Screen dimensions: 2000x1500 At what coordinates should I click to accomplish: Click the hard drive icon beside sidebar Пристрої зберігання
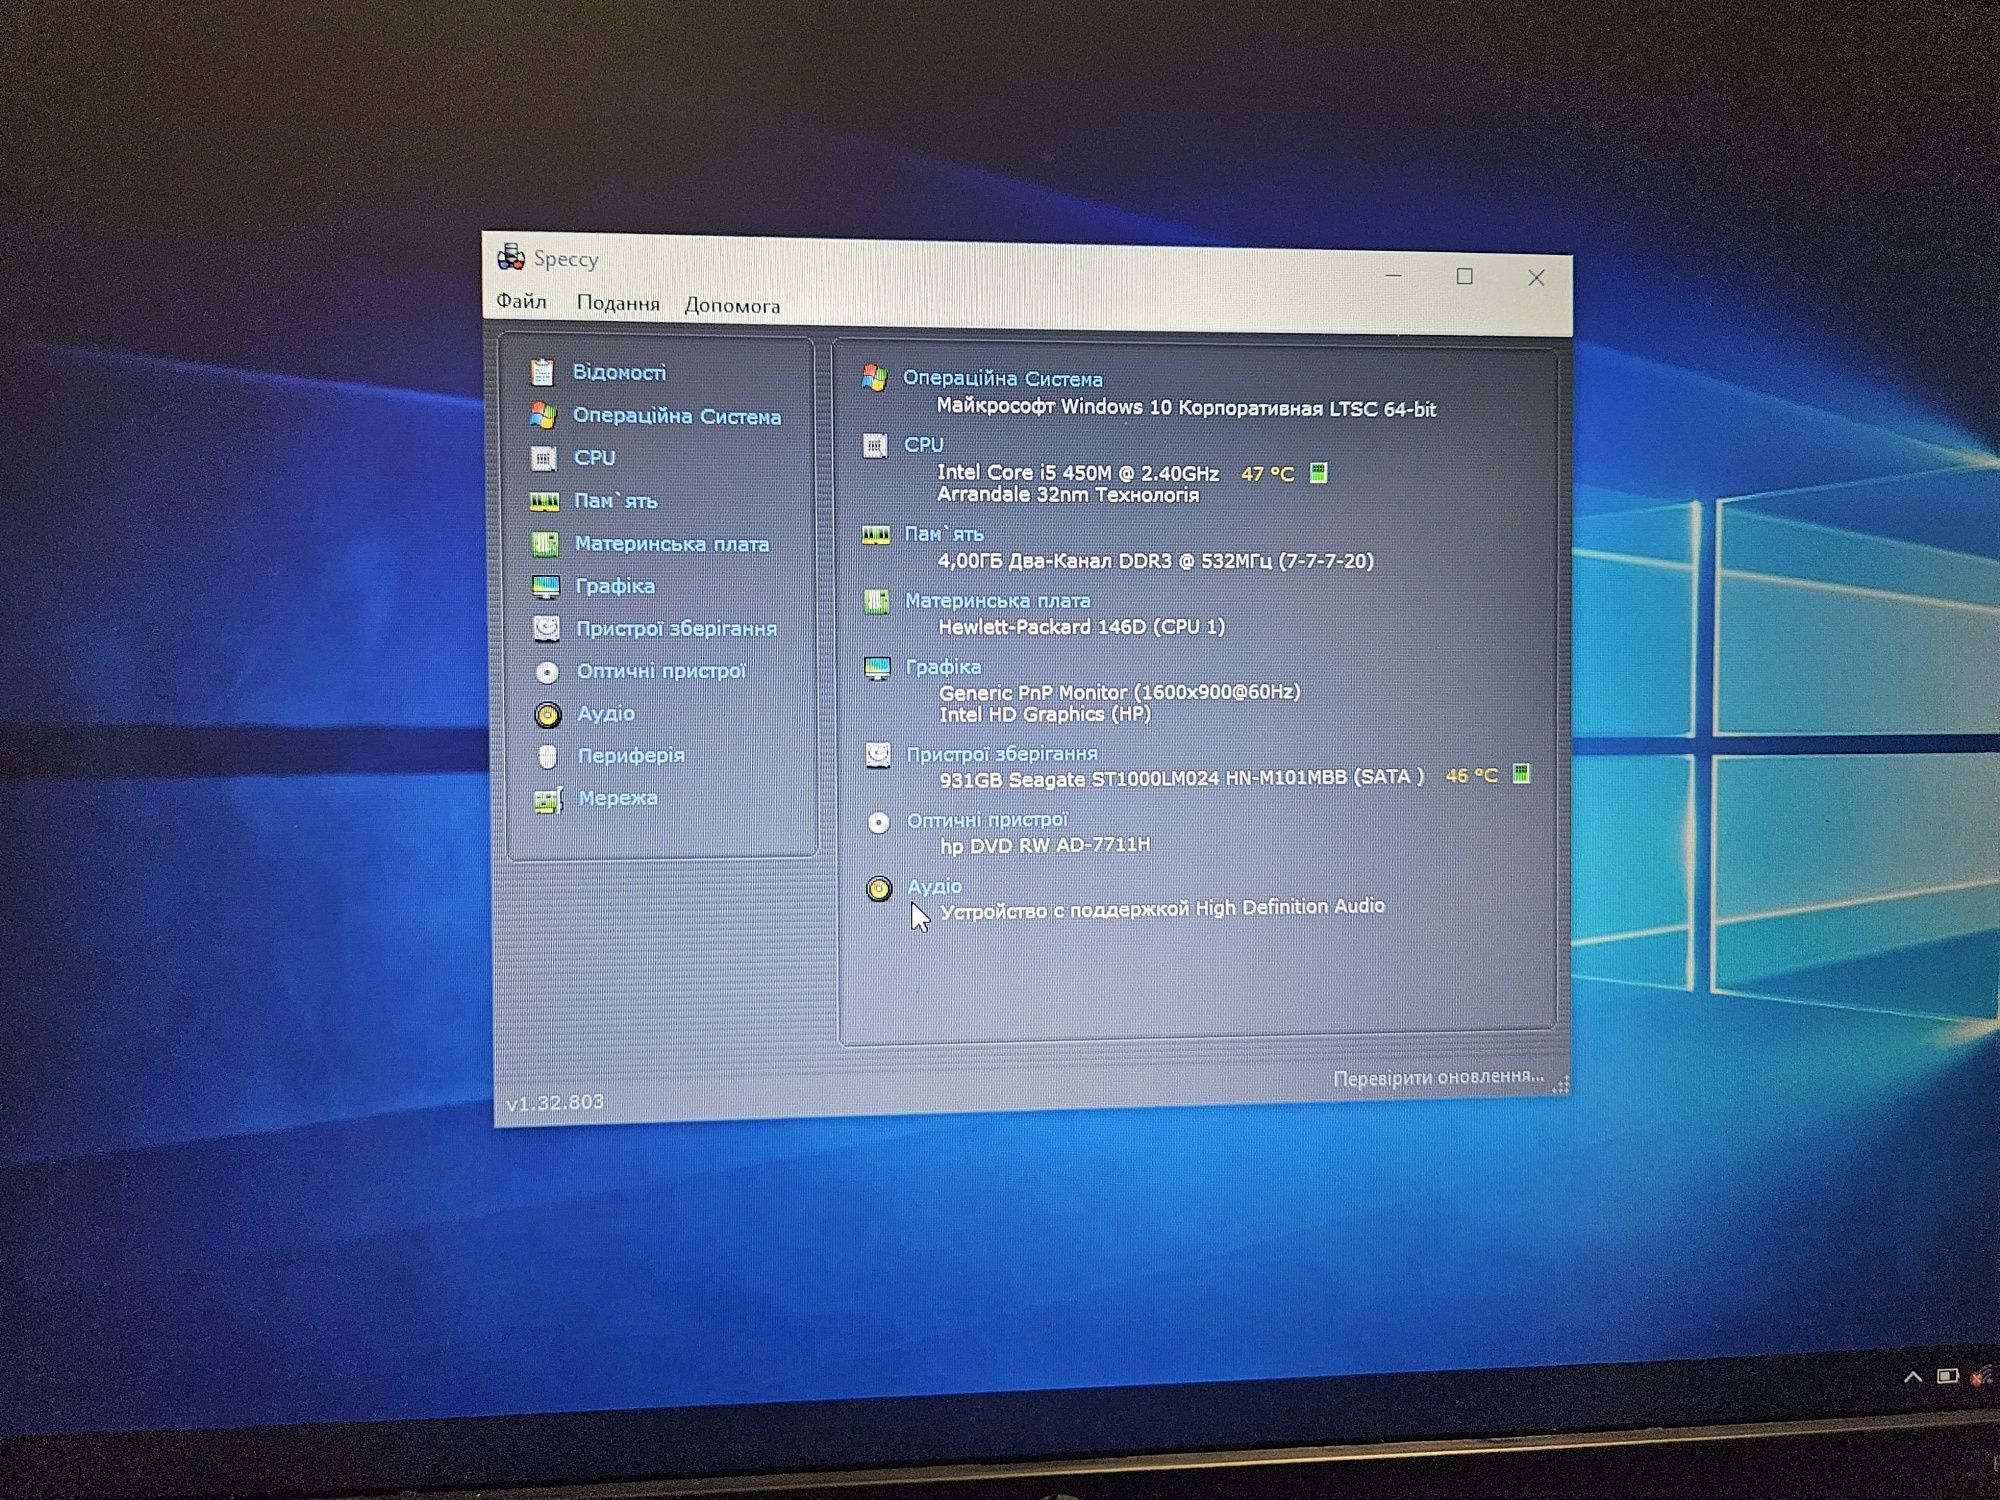coord(546,628)
